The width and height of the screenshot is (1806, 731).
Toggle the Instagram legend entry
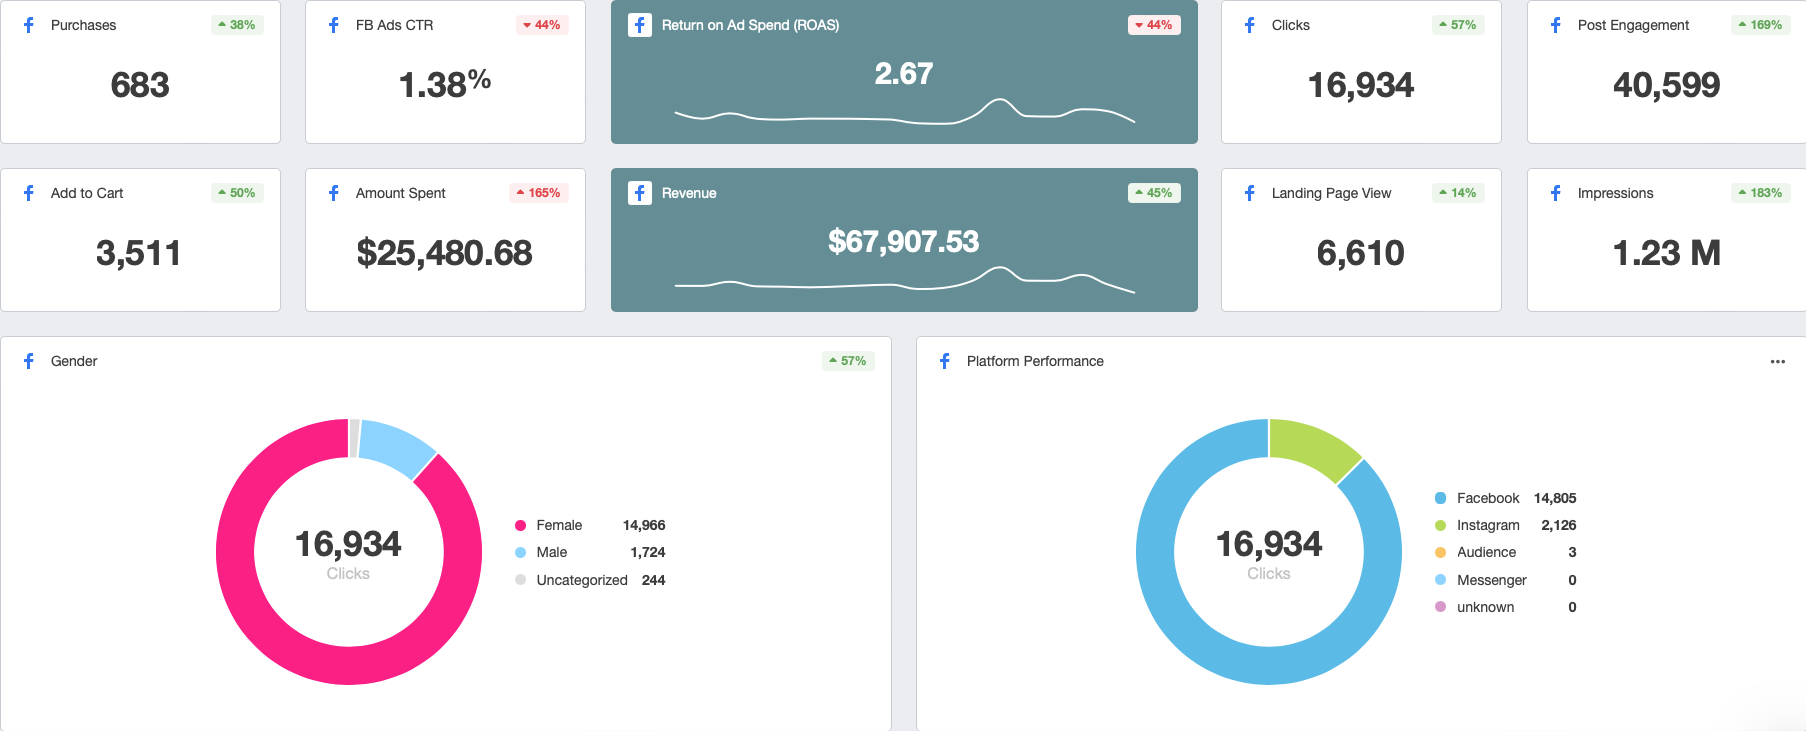pyautogui.click(x=1487, y=525)
